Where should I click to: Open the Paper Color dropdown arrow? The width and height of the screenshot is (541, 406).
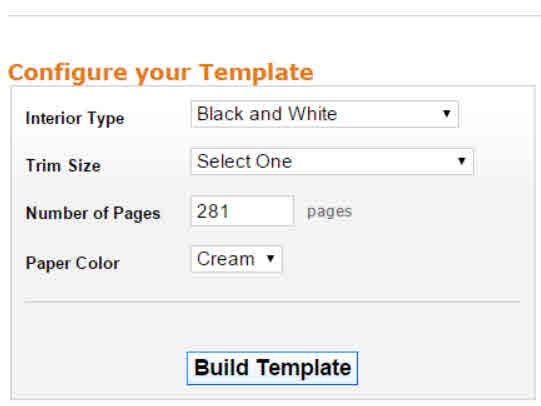pyautogui.click(x=270, y=259)
